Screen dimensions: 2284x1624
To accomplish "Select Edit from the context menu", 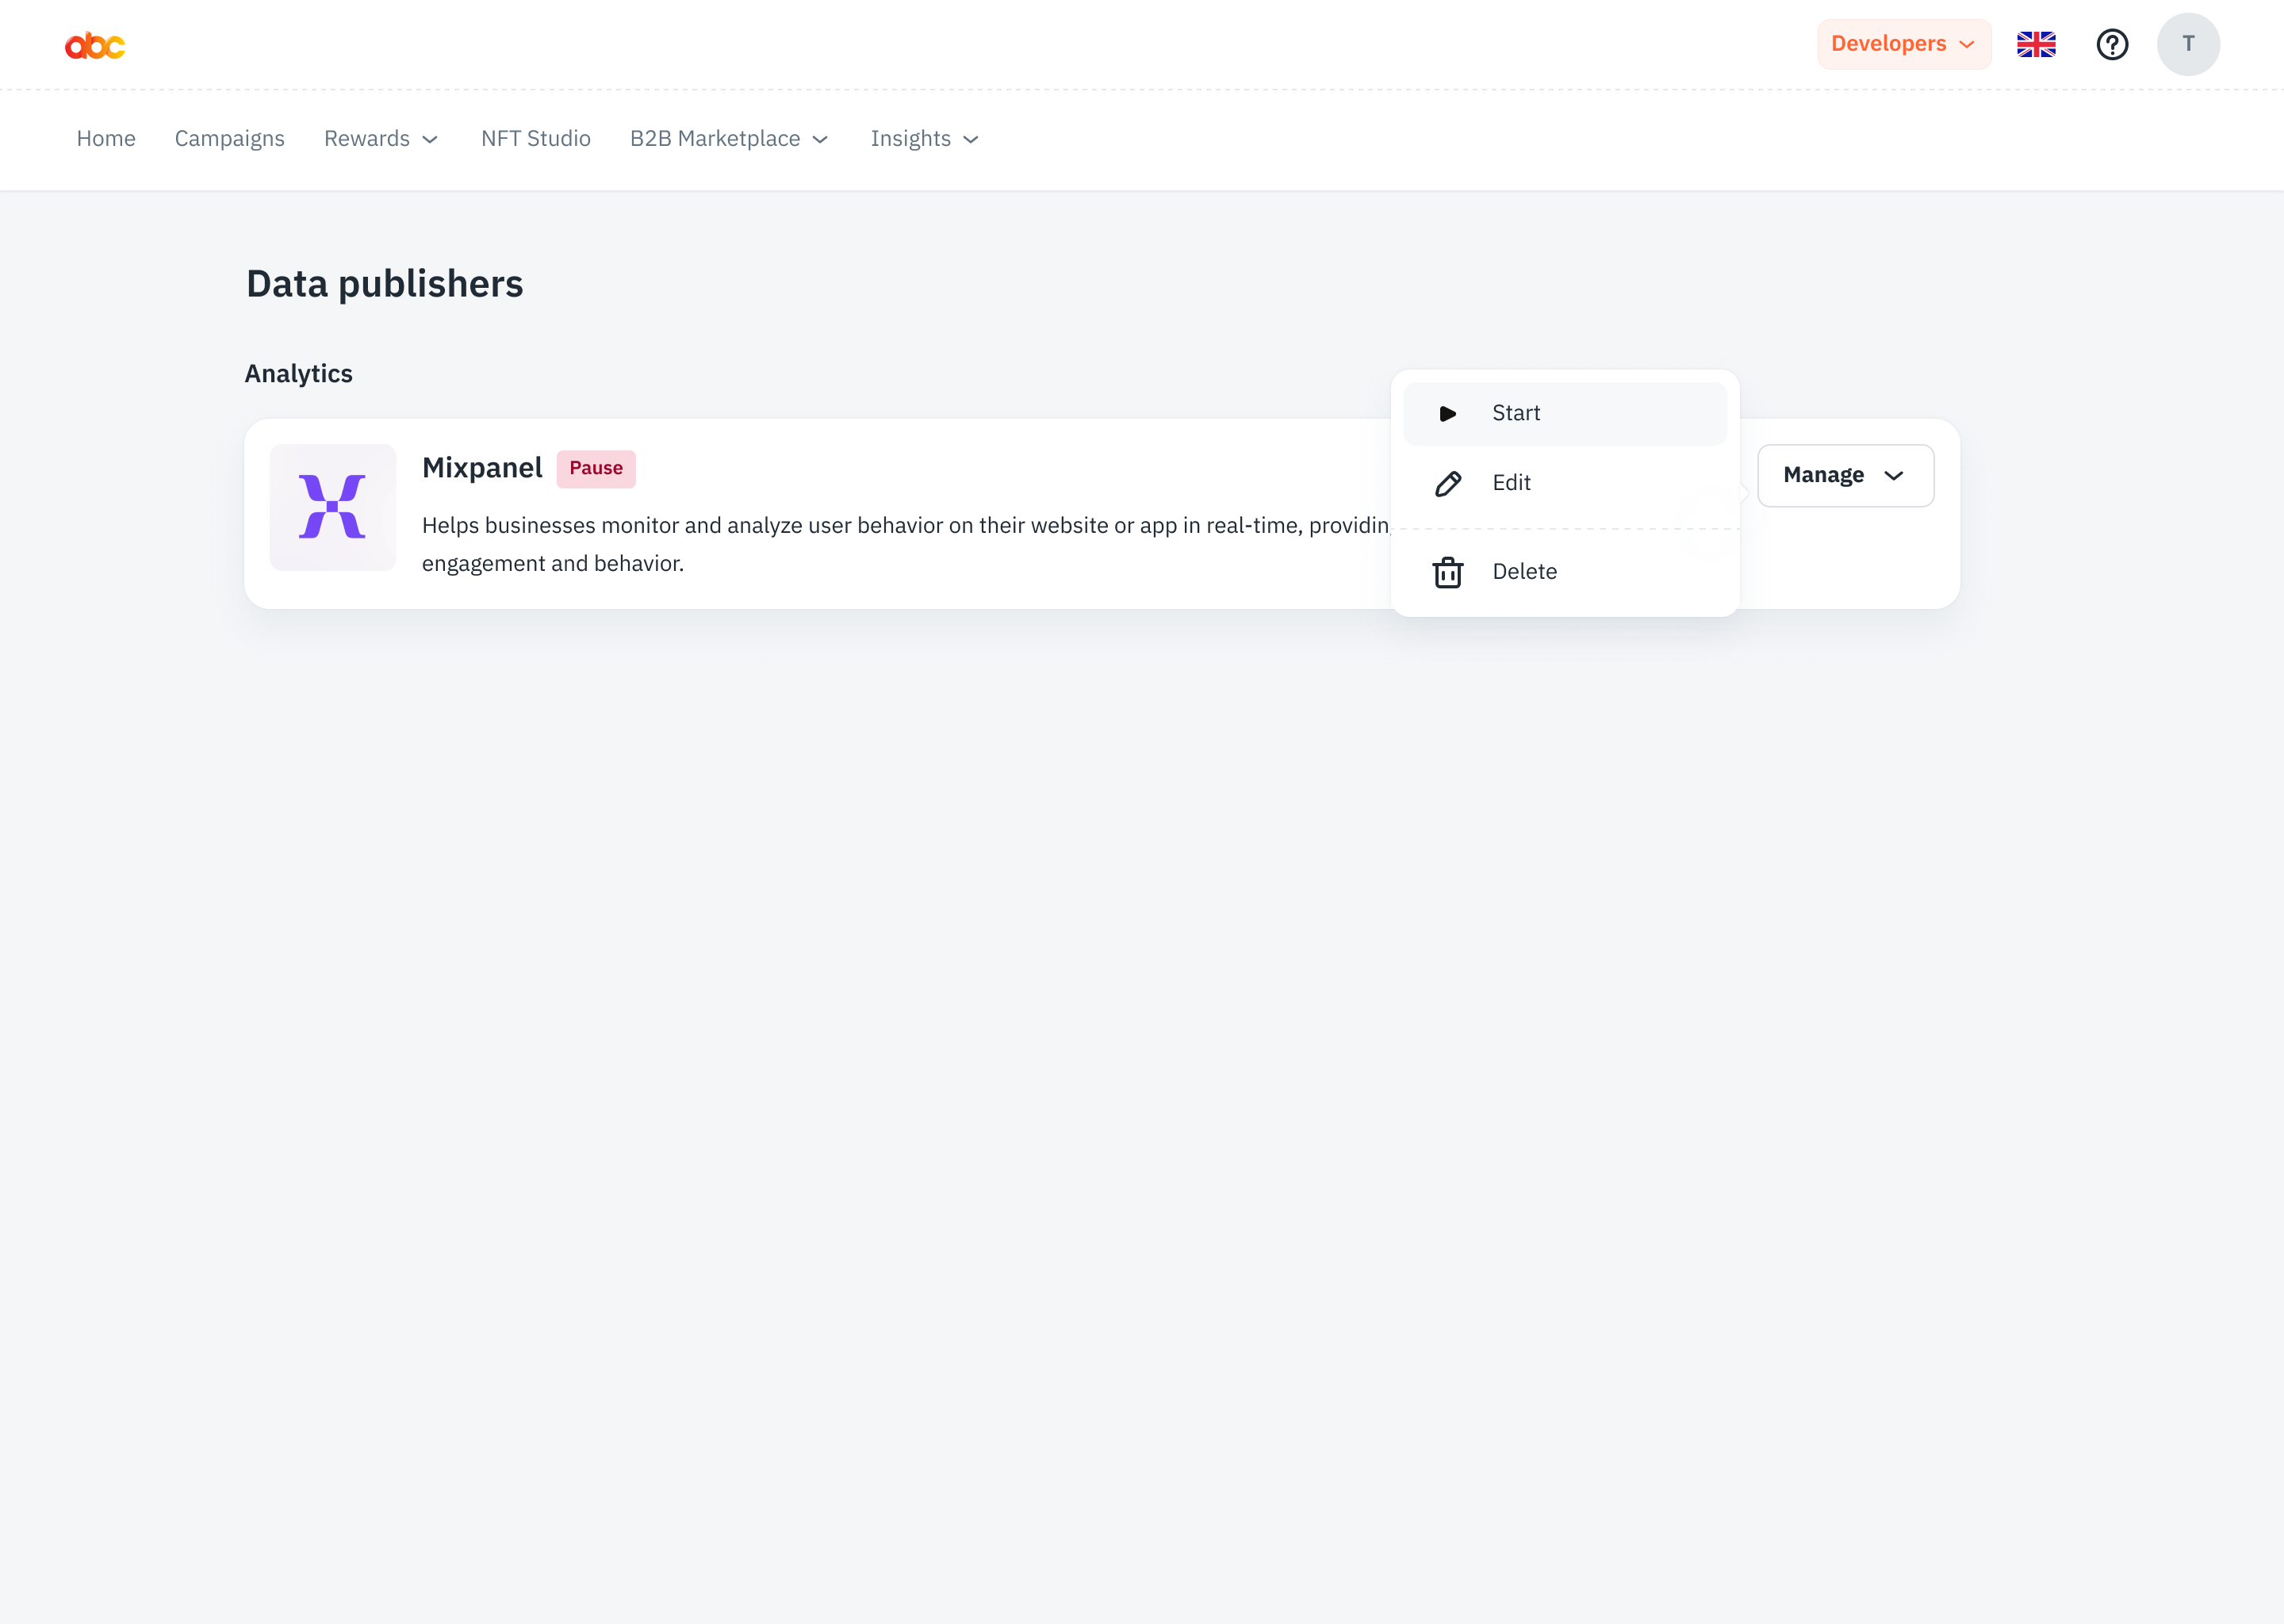I will coord(1510,483).
